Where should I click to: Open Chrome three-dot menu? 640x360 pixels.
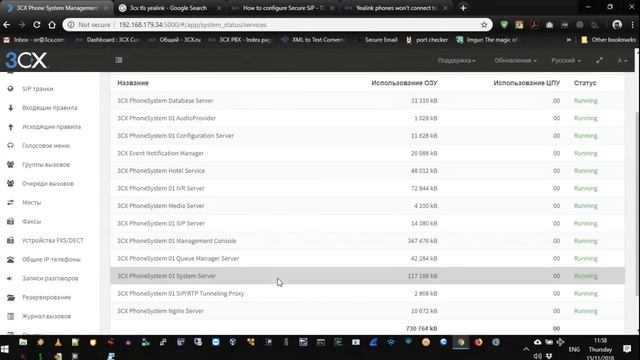point(632,25)
